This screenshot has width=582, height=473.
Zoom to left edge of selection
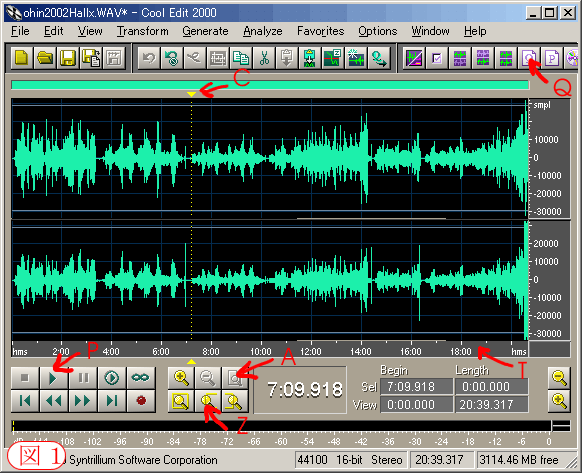(208, 401)
